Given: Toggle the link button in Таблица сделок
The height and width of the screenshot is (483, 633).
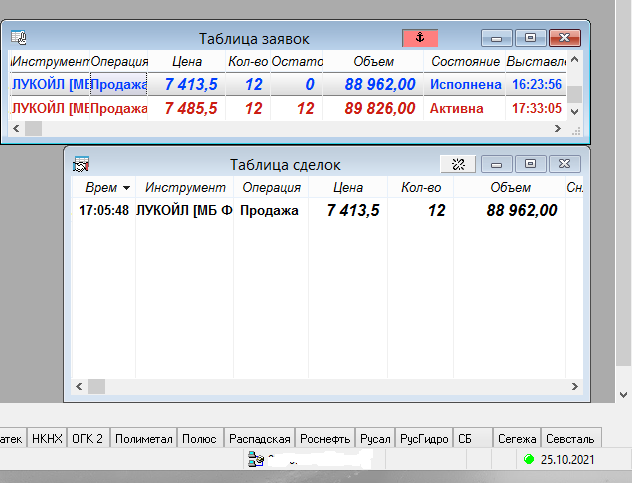Looking at the screenshot, I should (x=458, y=164).
